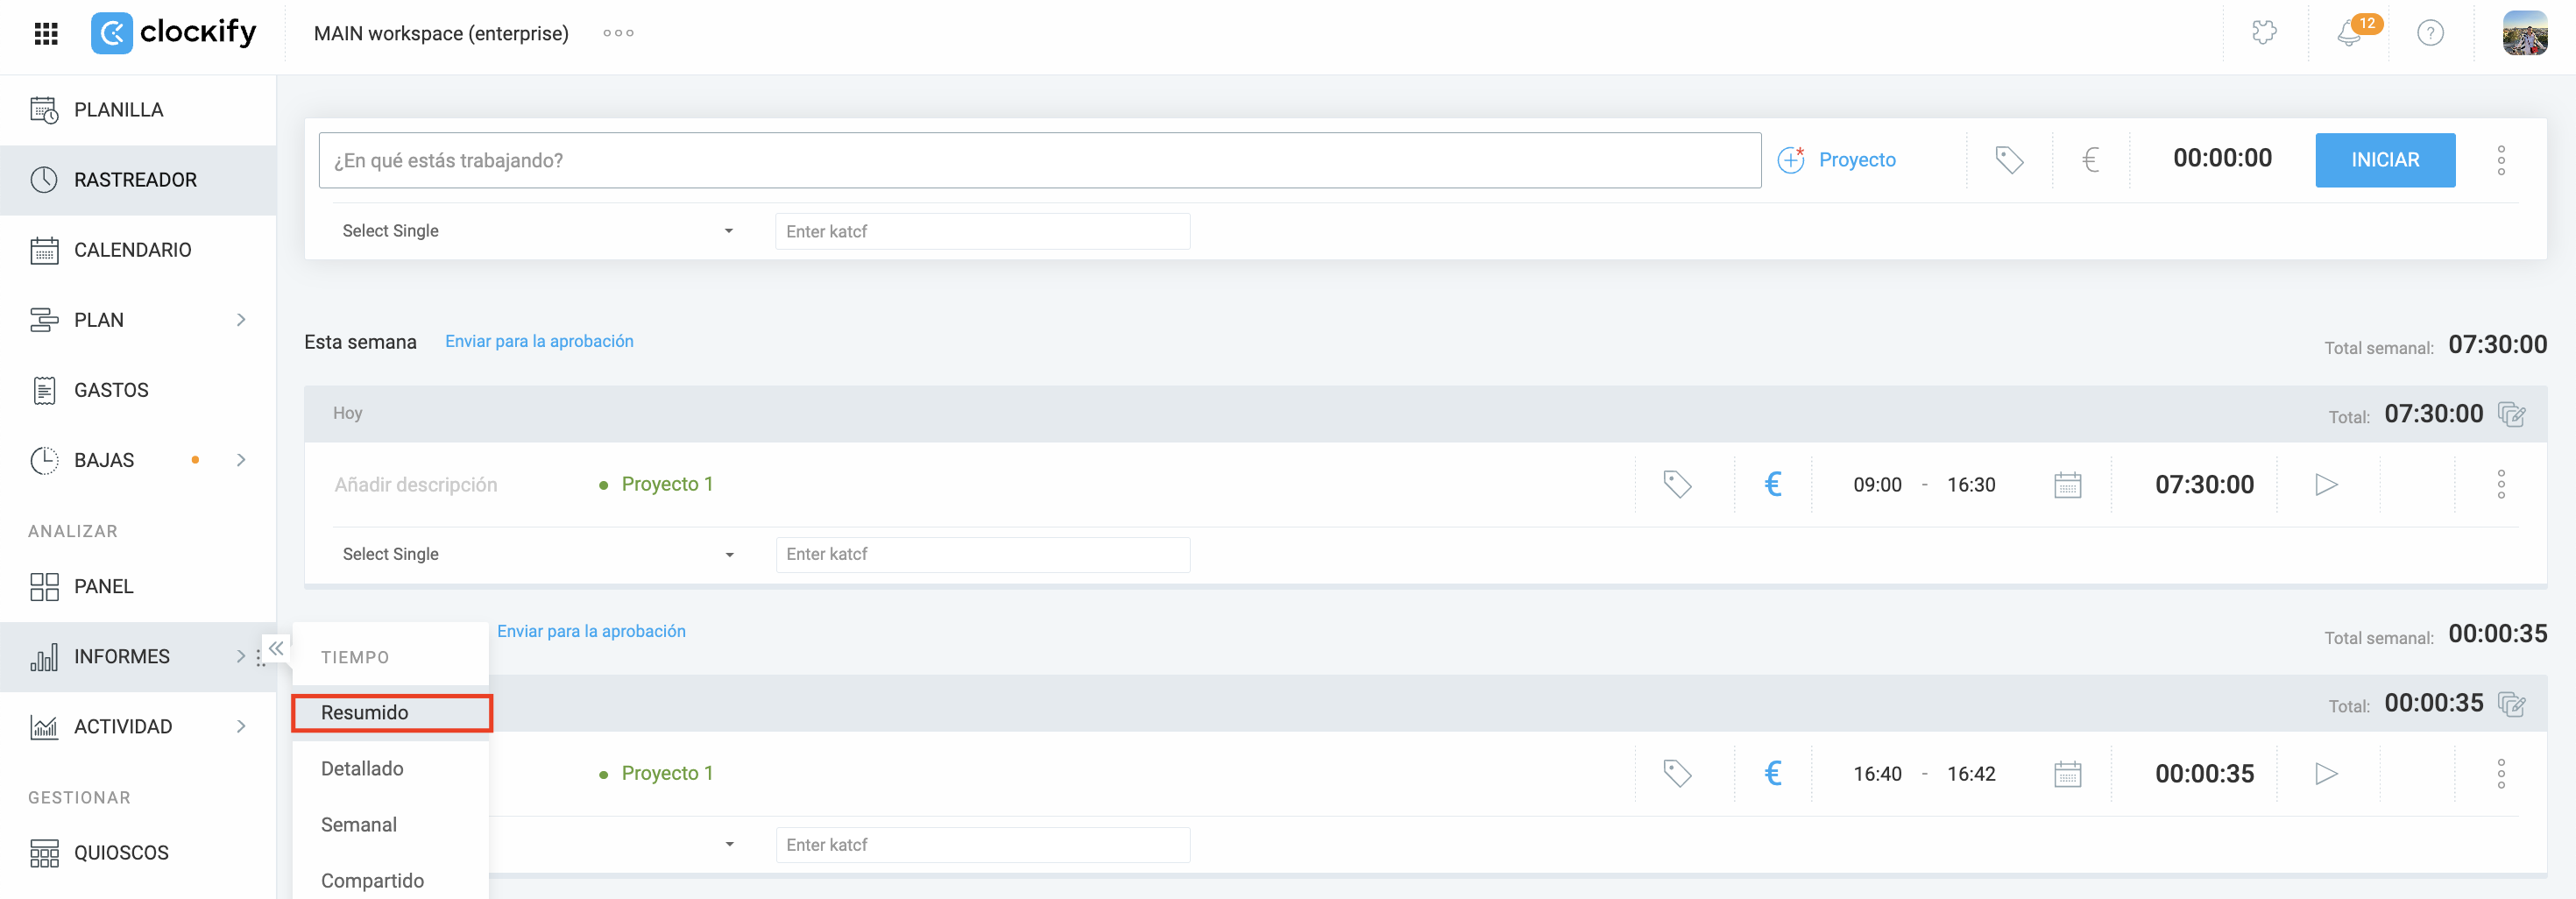Open the Select Single dropdown in timer bar
The width and height of the screenshot is (2576, 899).
tap(538, 231)
